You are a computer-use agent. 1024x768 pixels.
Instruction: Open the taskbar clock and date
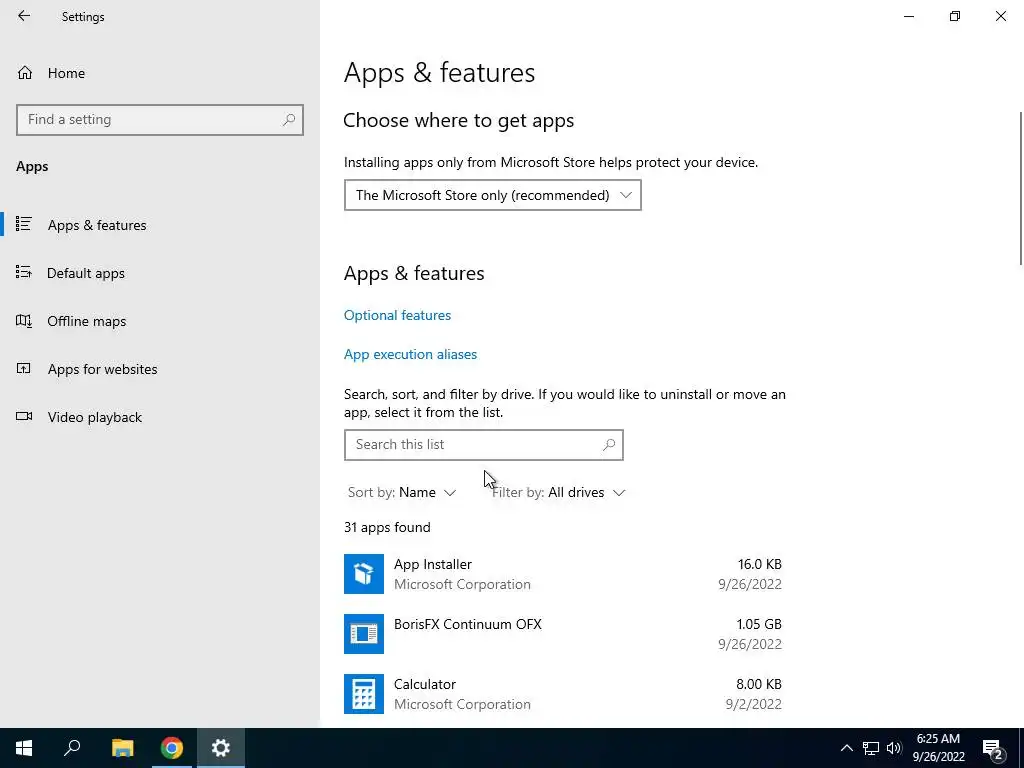938,748
